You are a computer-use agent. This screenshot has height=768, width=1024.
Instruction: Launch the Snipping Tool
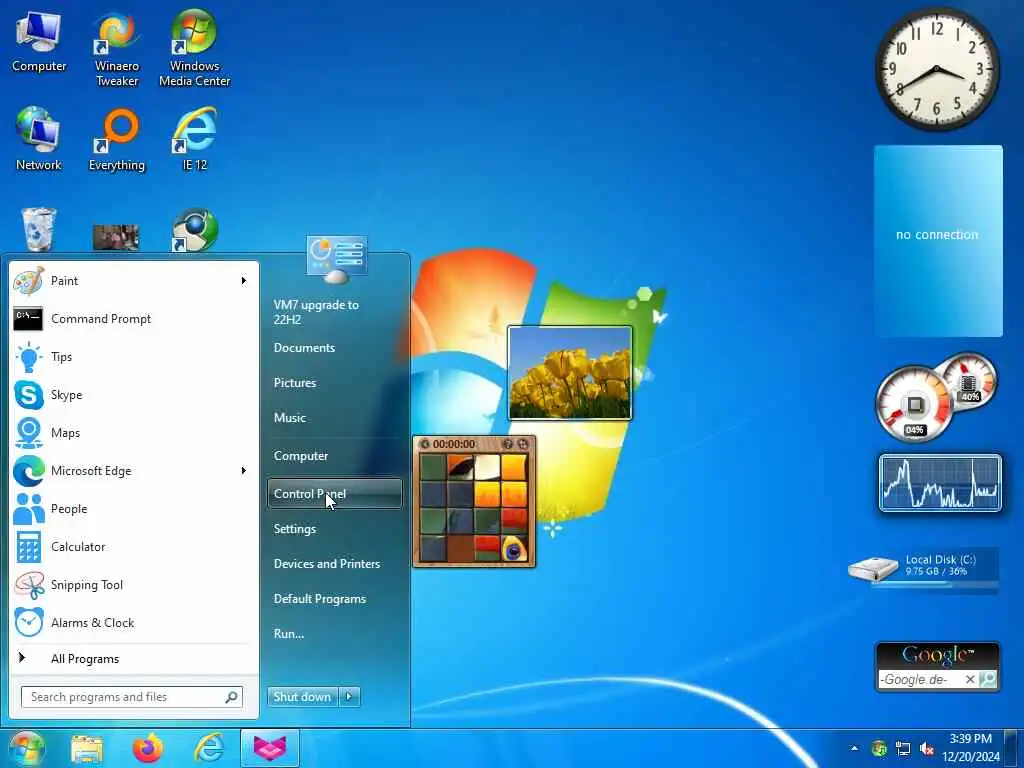point(134,584)
